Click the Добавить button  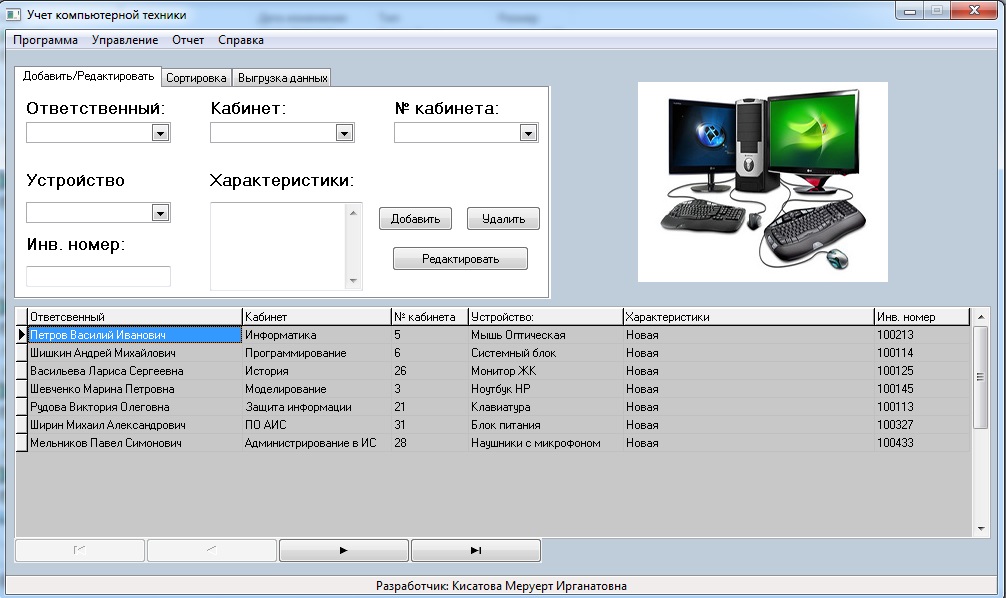(415, 219)
